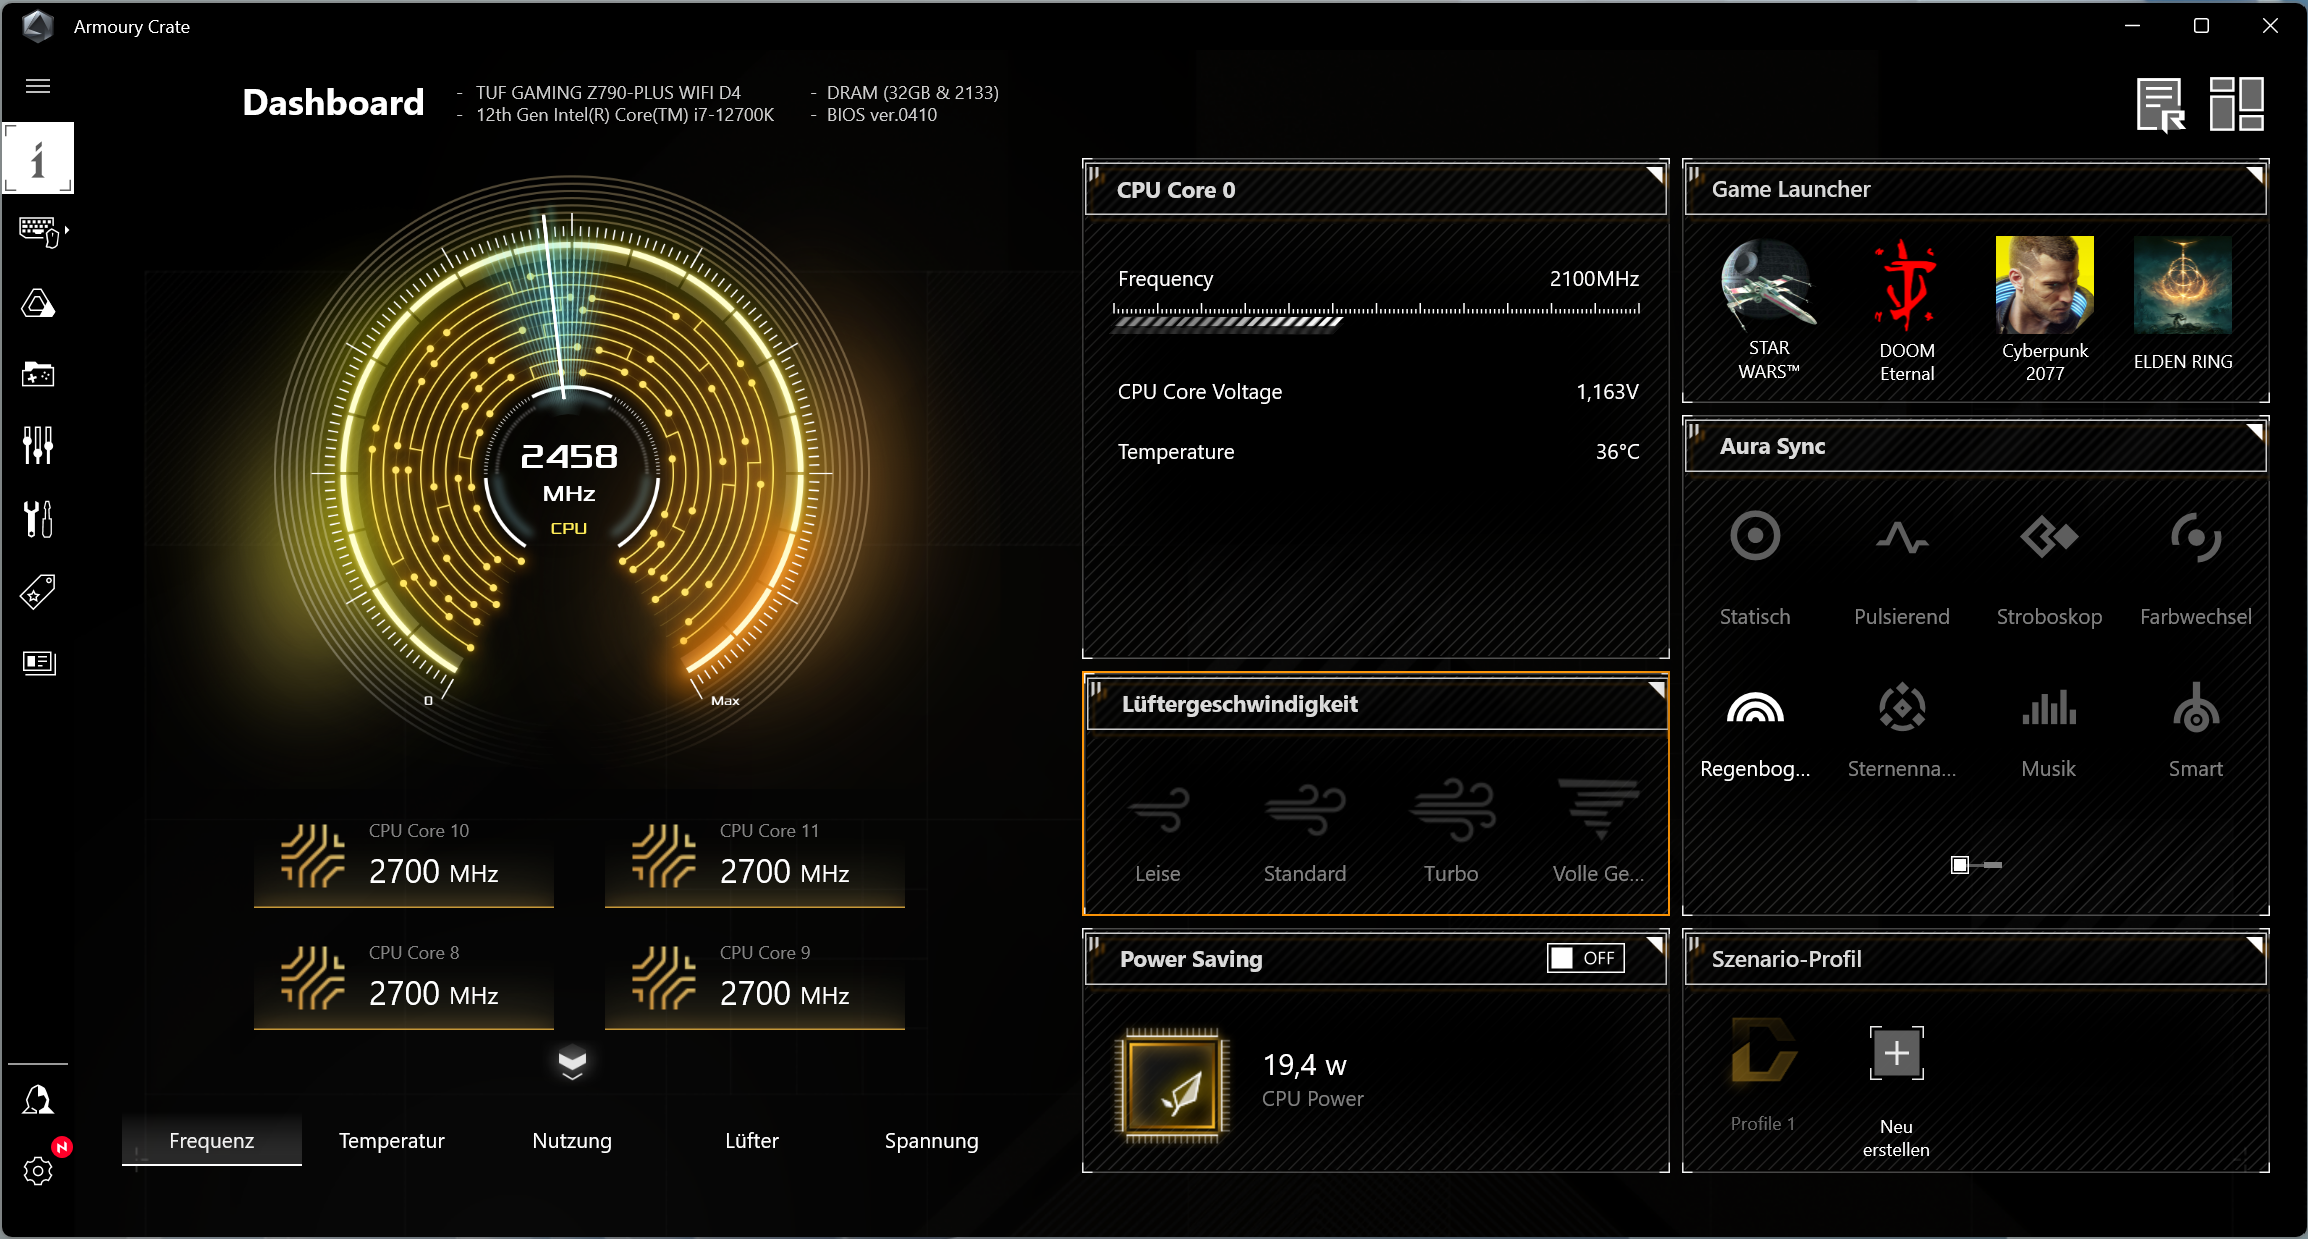Toggle the Power Saving OFF switch

[1585, 958]
